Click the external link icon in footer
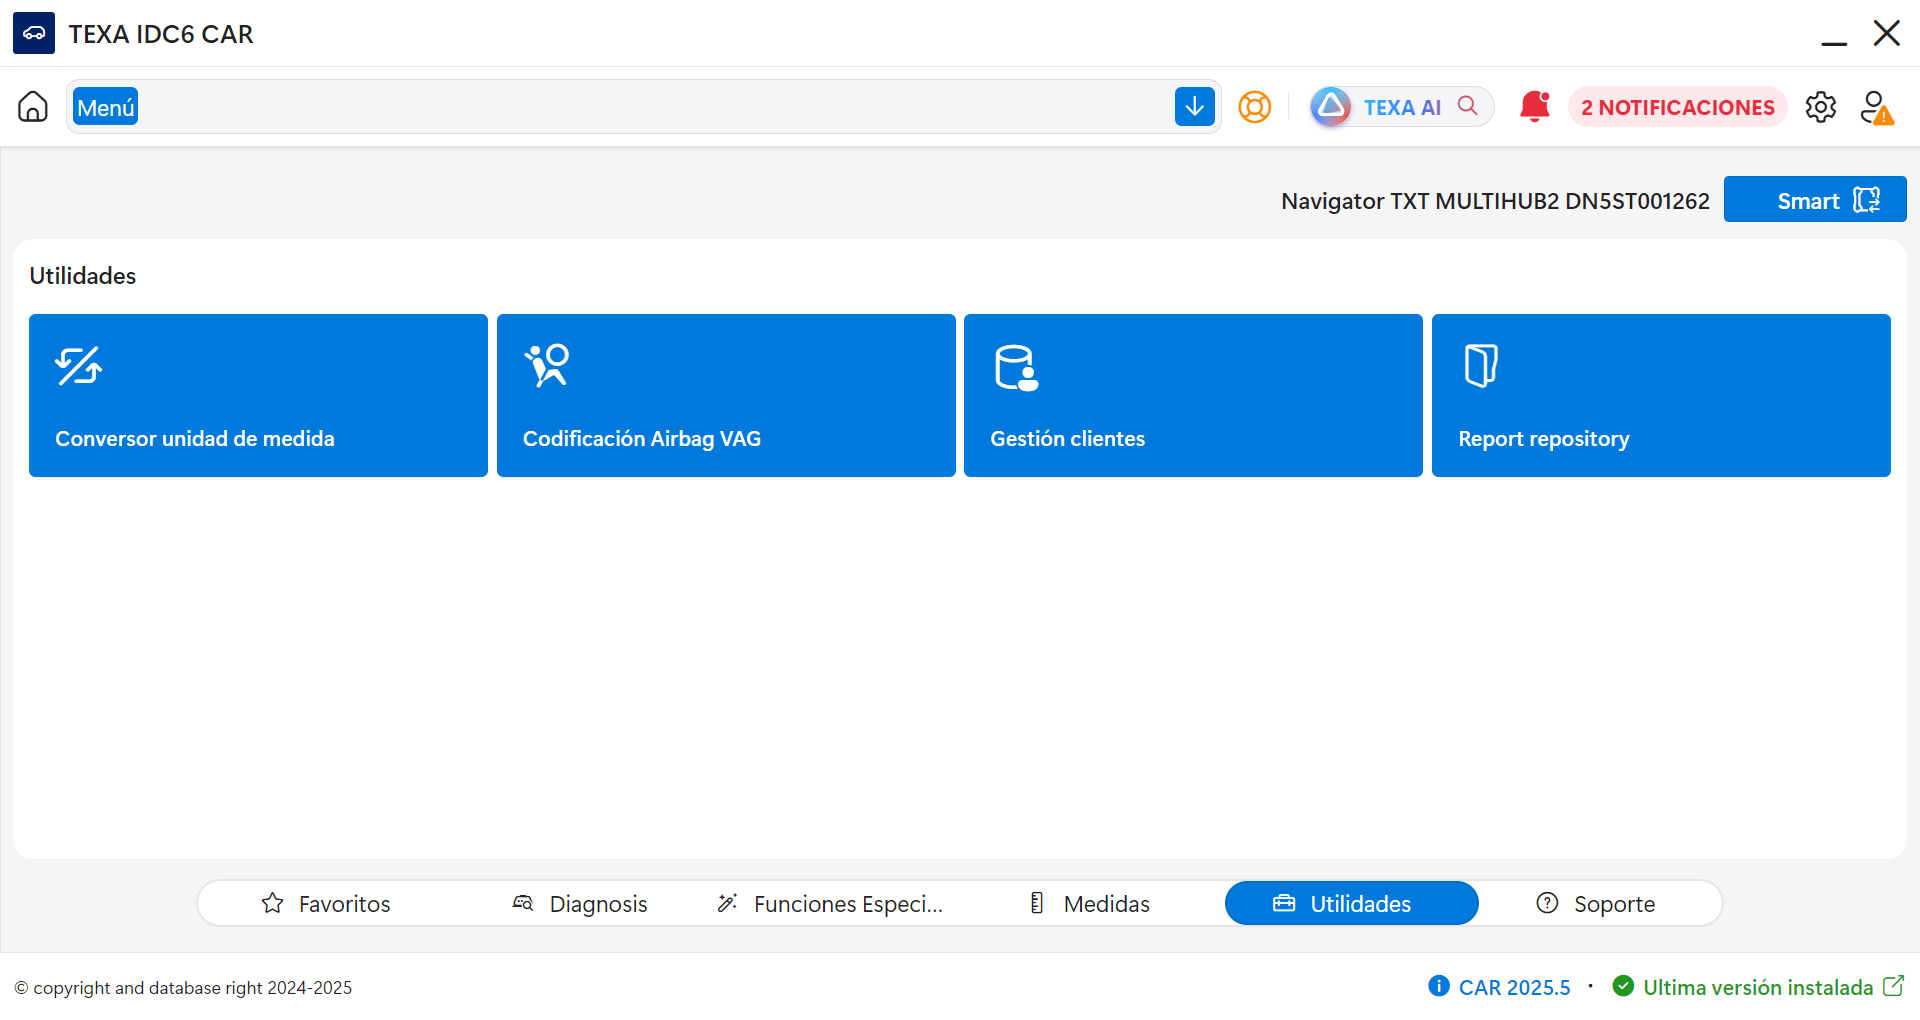Screen dimensions: 1920x1020 [x=1893, y=986]
